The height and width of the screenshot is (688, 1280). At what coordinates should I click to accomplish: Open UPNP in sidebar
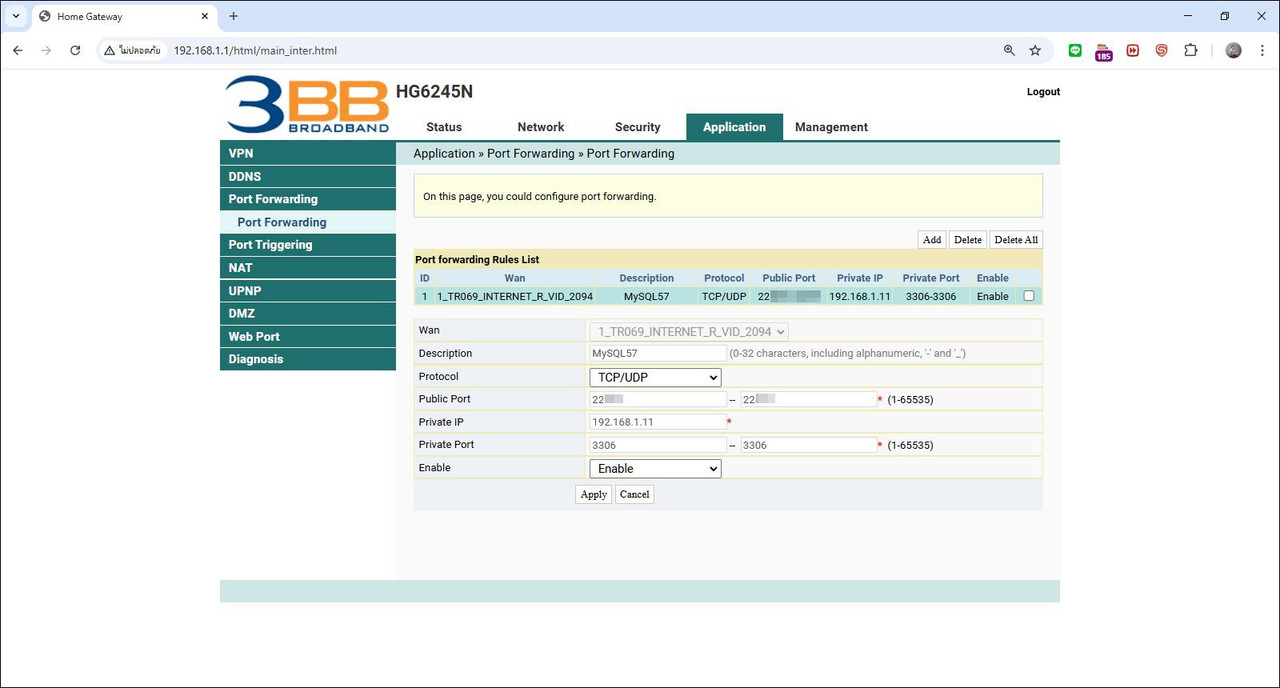pyautogui.click(x=308, y=291)
